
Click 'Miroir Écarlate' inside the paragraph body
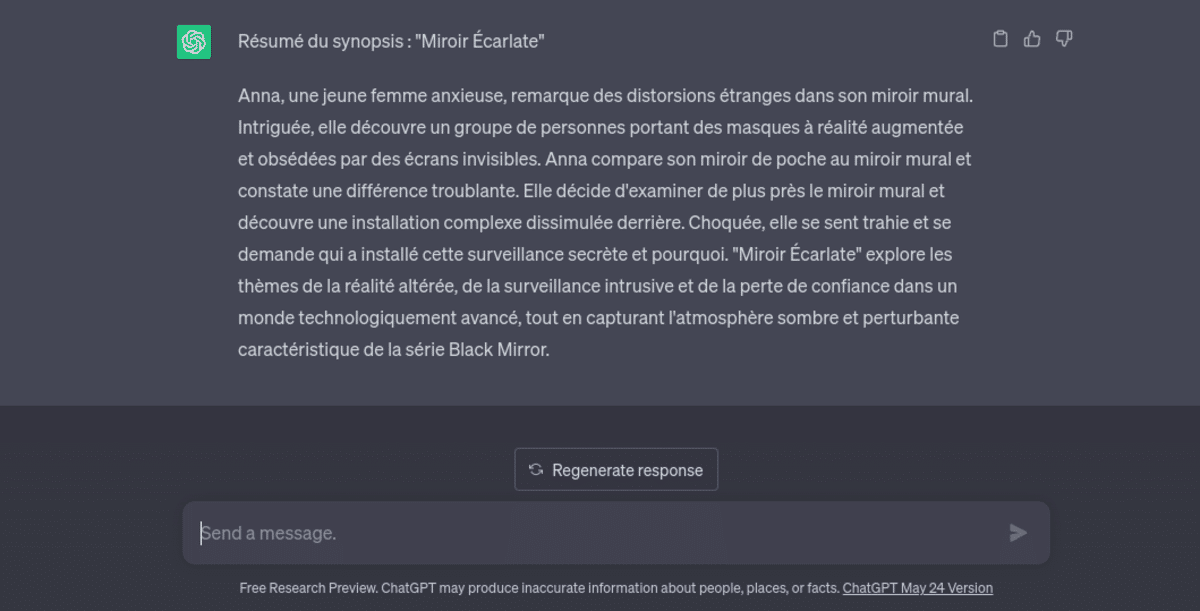798,254
